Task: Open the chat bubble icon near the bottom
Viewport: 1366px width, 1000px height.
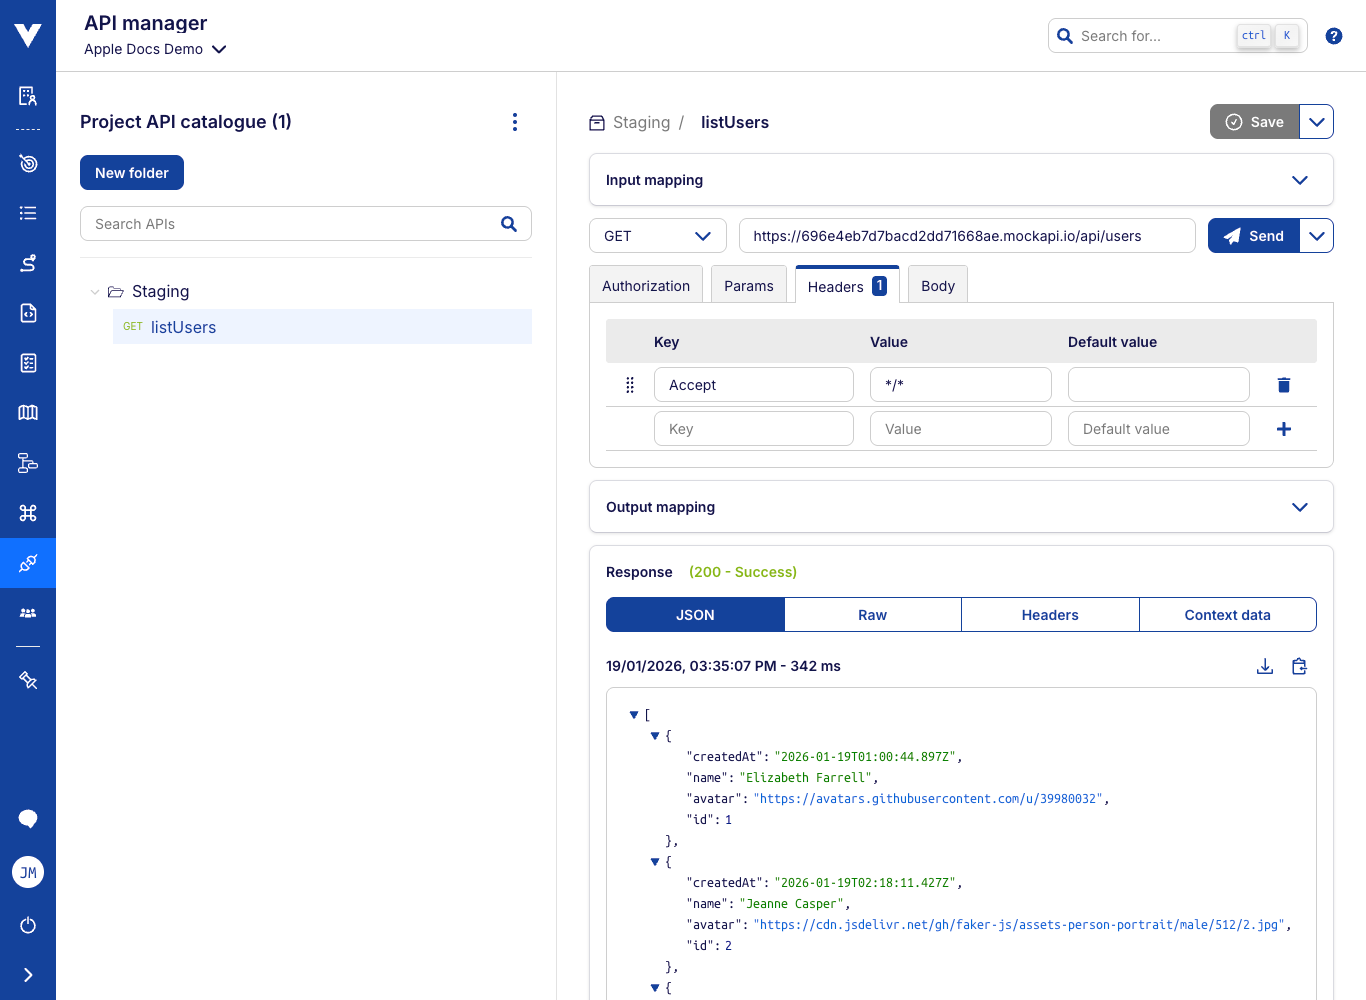Action: pyautogui.click(x=28, y=818)
